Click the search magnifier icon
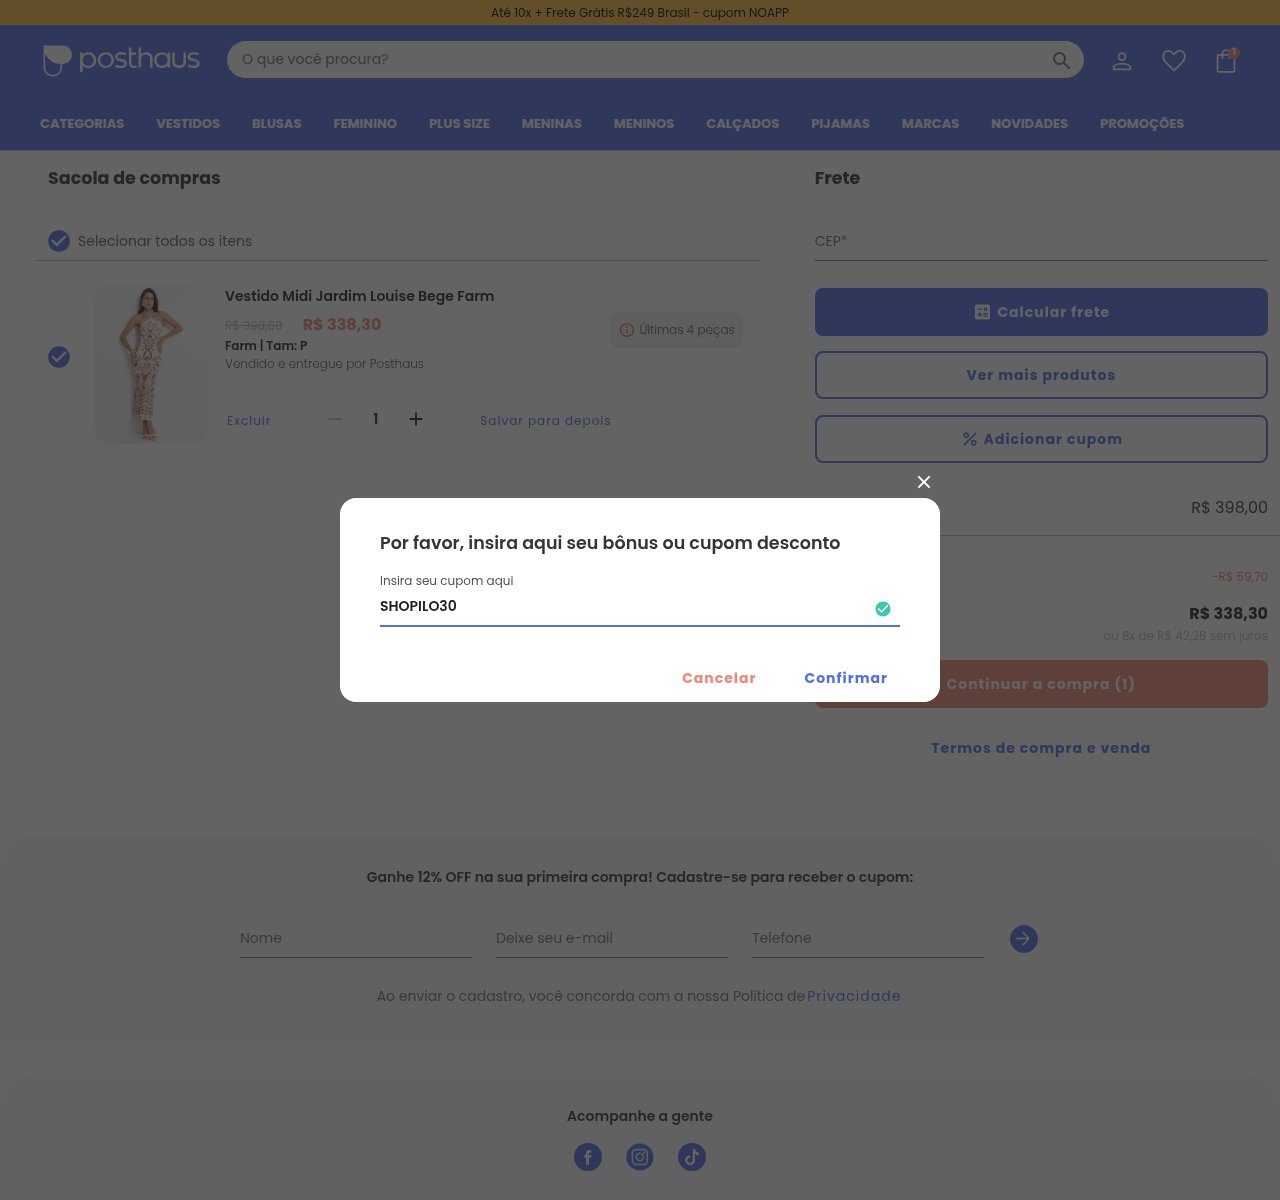 (x=1061, y=61)
